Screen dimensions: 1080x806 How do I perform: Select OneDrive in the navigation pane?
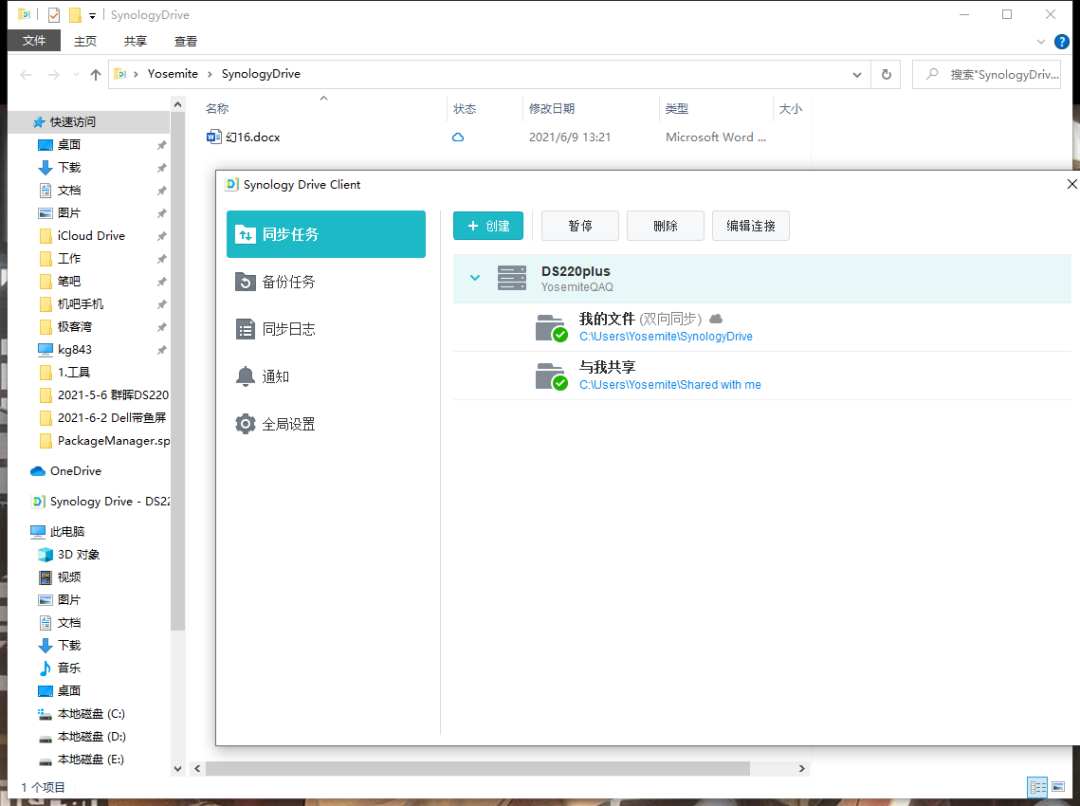coord(75,471)
